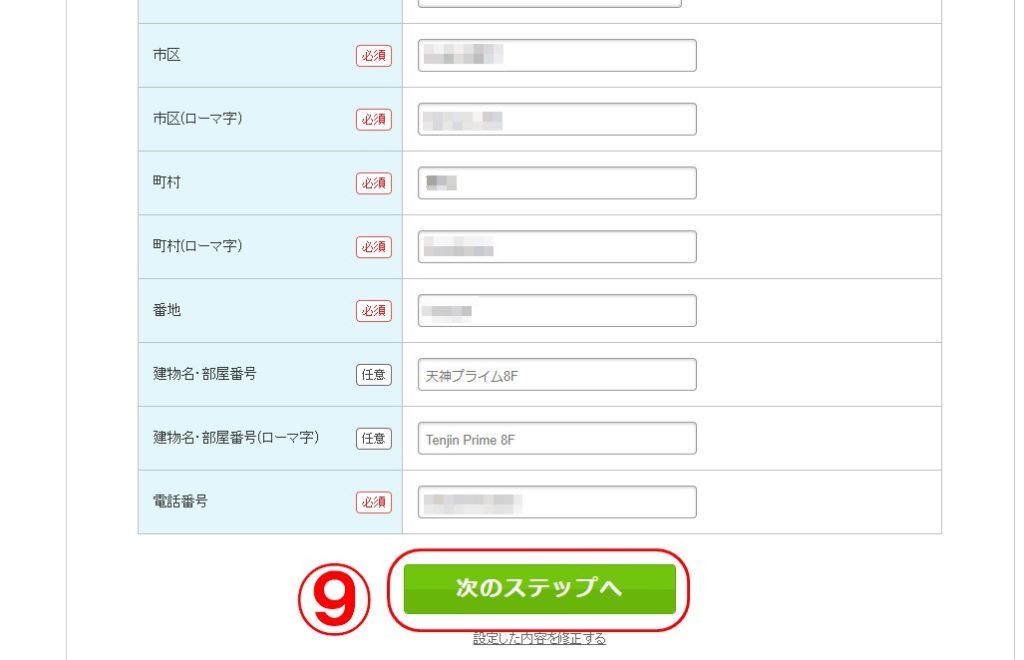Click the 必須 badge next to 市区
Image resolution: width=1024 pixels, height=660 pixels.
coord(374,56)
